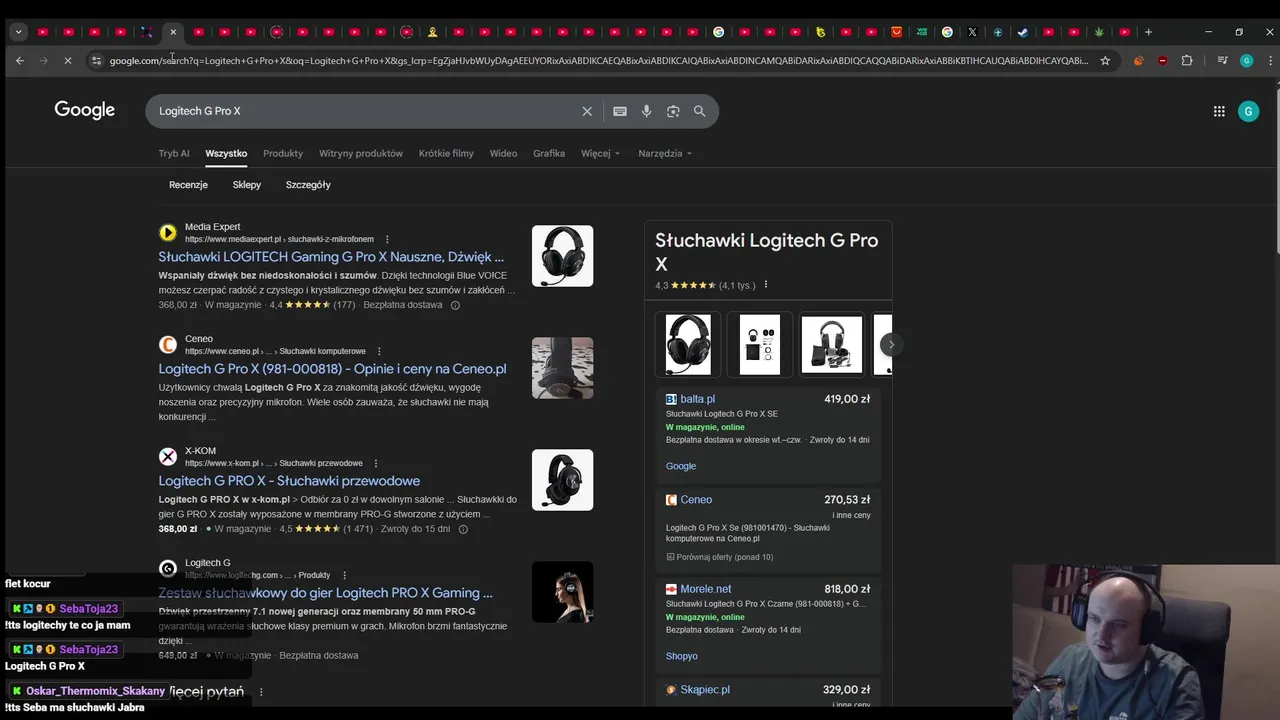Open three-dot menu for X-KOM result
Screen dimensions: 1280x720
[x=376, y=463]
